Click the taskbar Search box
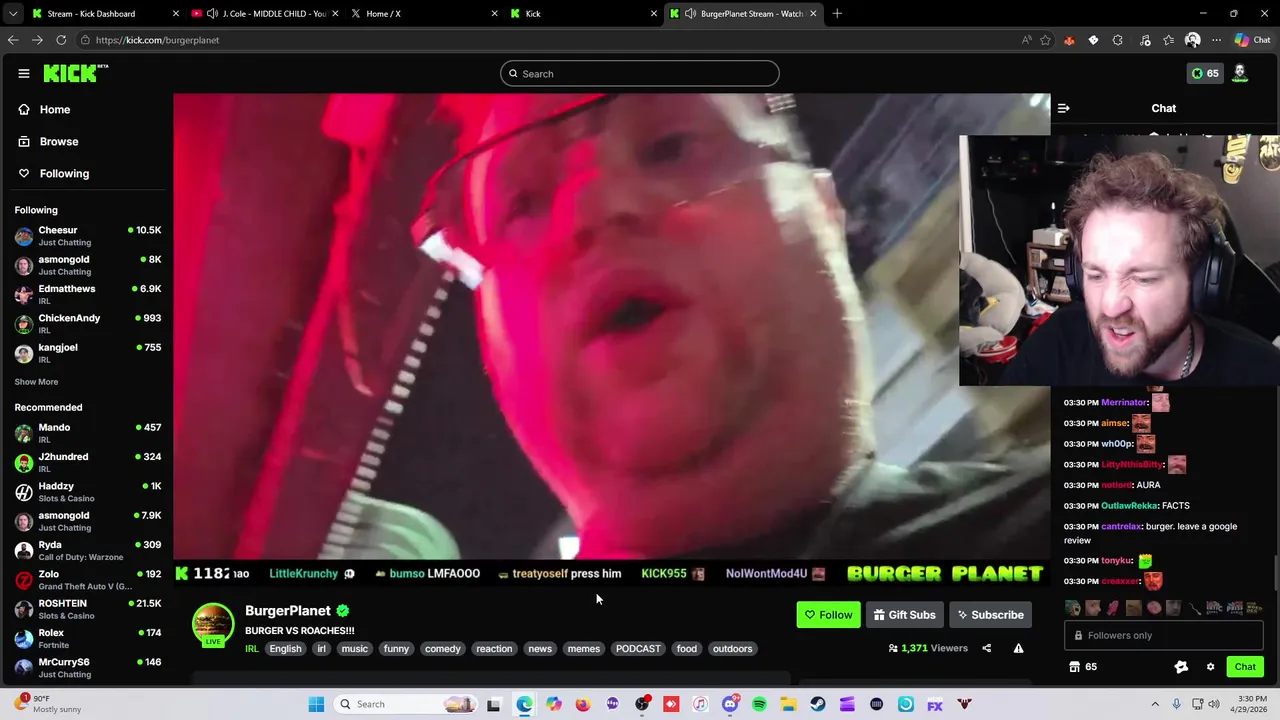The image size is (1280, 720). click(404, 704)
